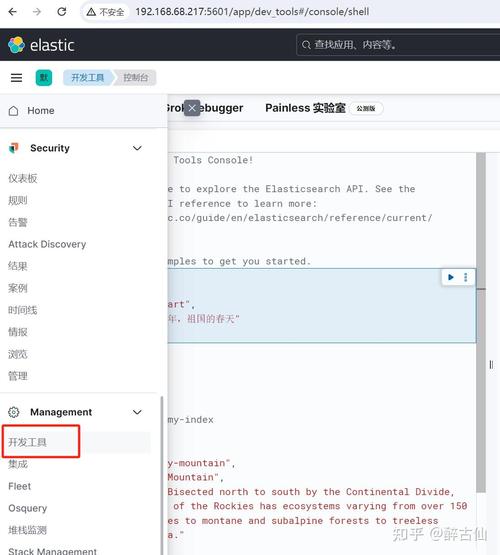Open 规则 under Security
The width and height of the screenshot is (500, 555).
[x=18, y=200]
